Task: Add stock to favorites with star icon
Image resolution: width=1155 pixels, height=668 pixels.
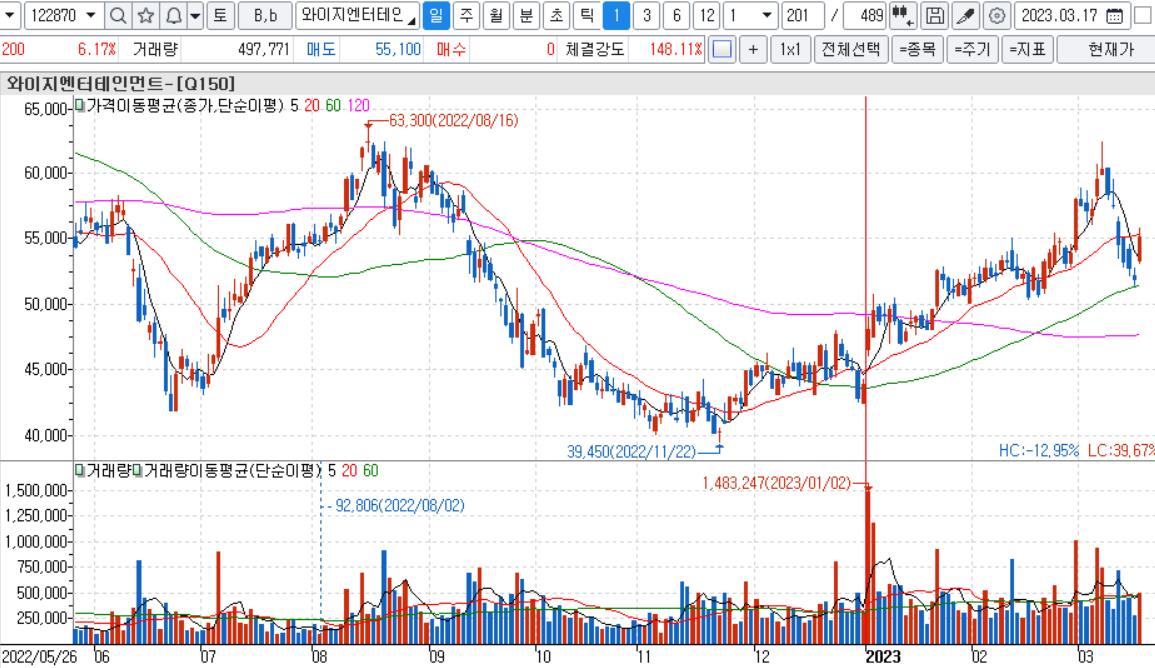Action: (146, 15)
